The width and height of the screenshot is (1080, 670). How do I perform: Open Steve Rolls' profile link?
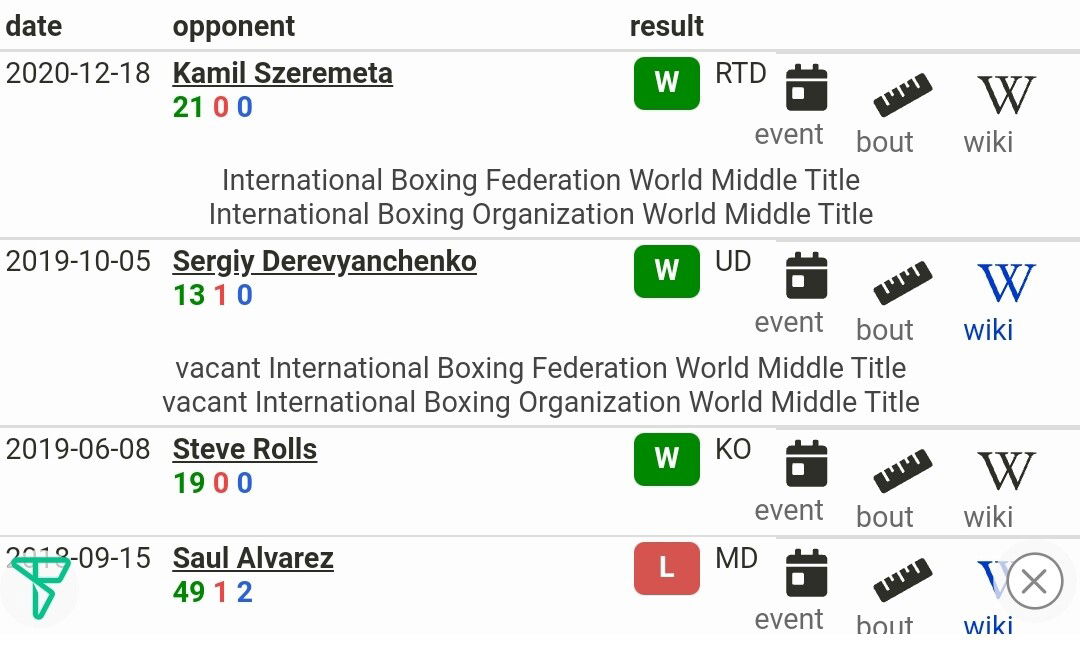pos(245,449)
